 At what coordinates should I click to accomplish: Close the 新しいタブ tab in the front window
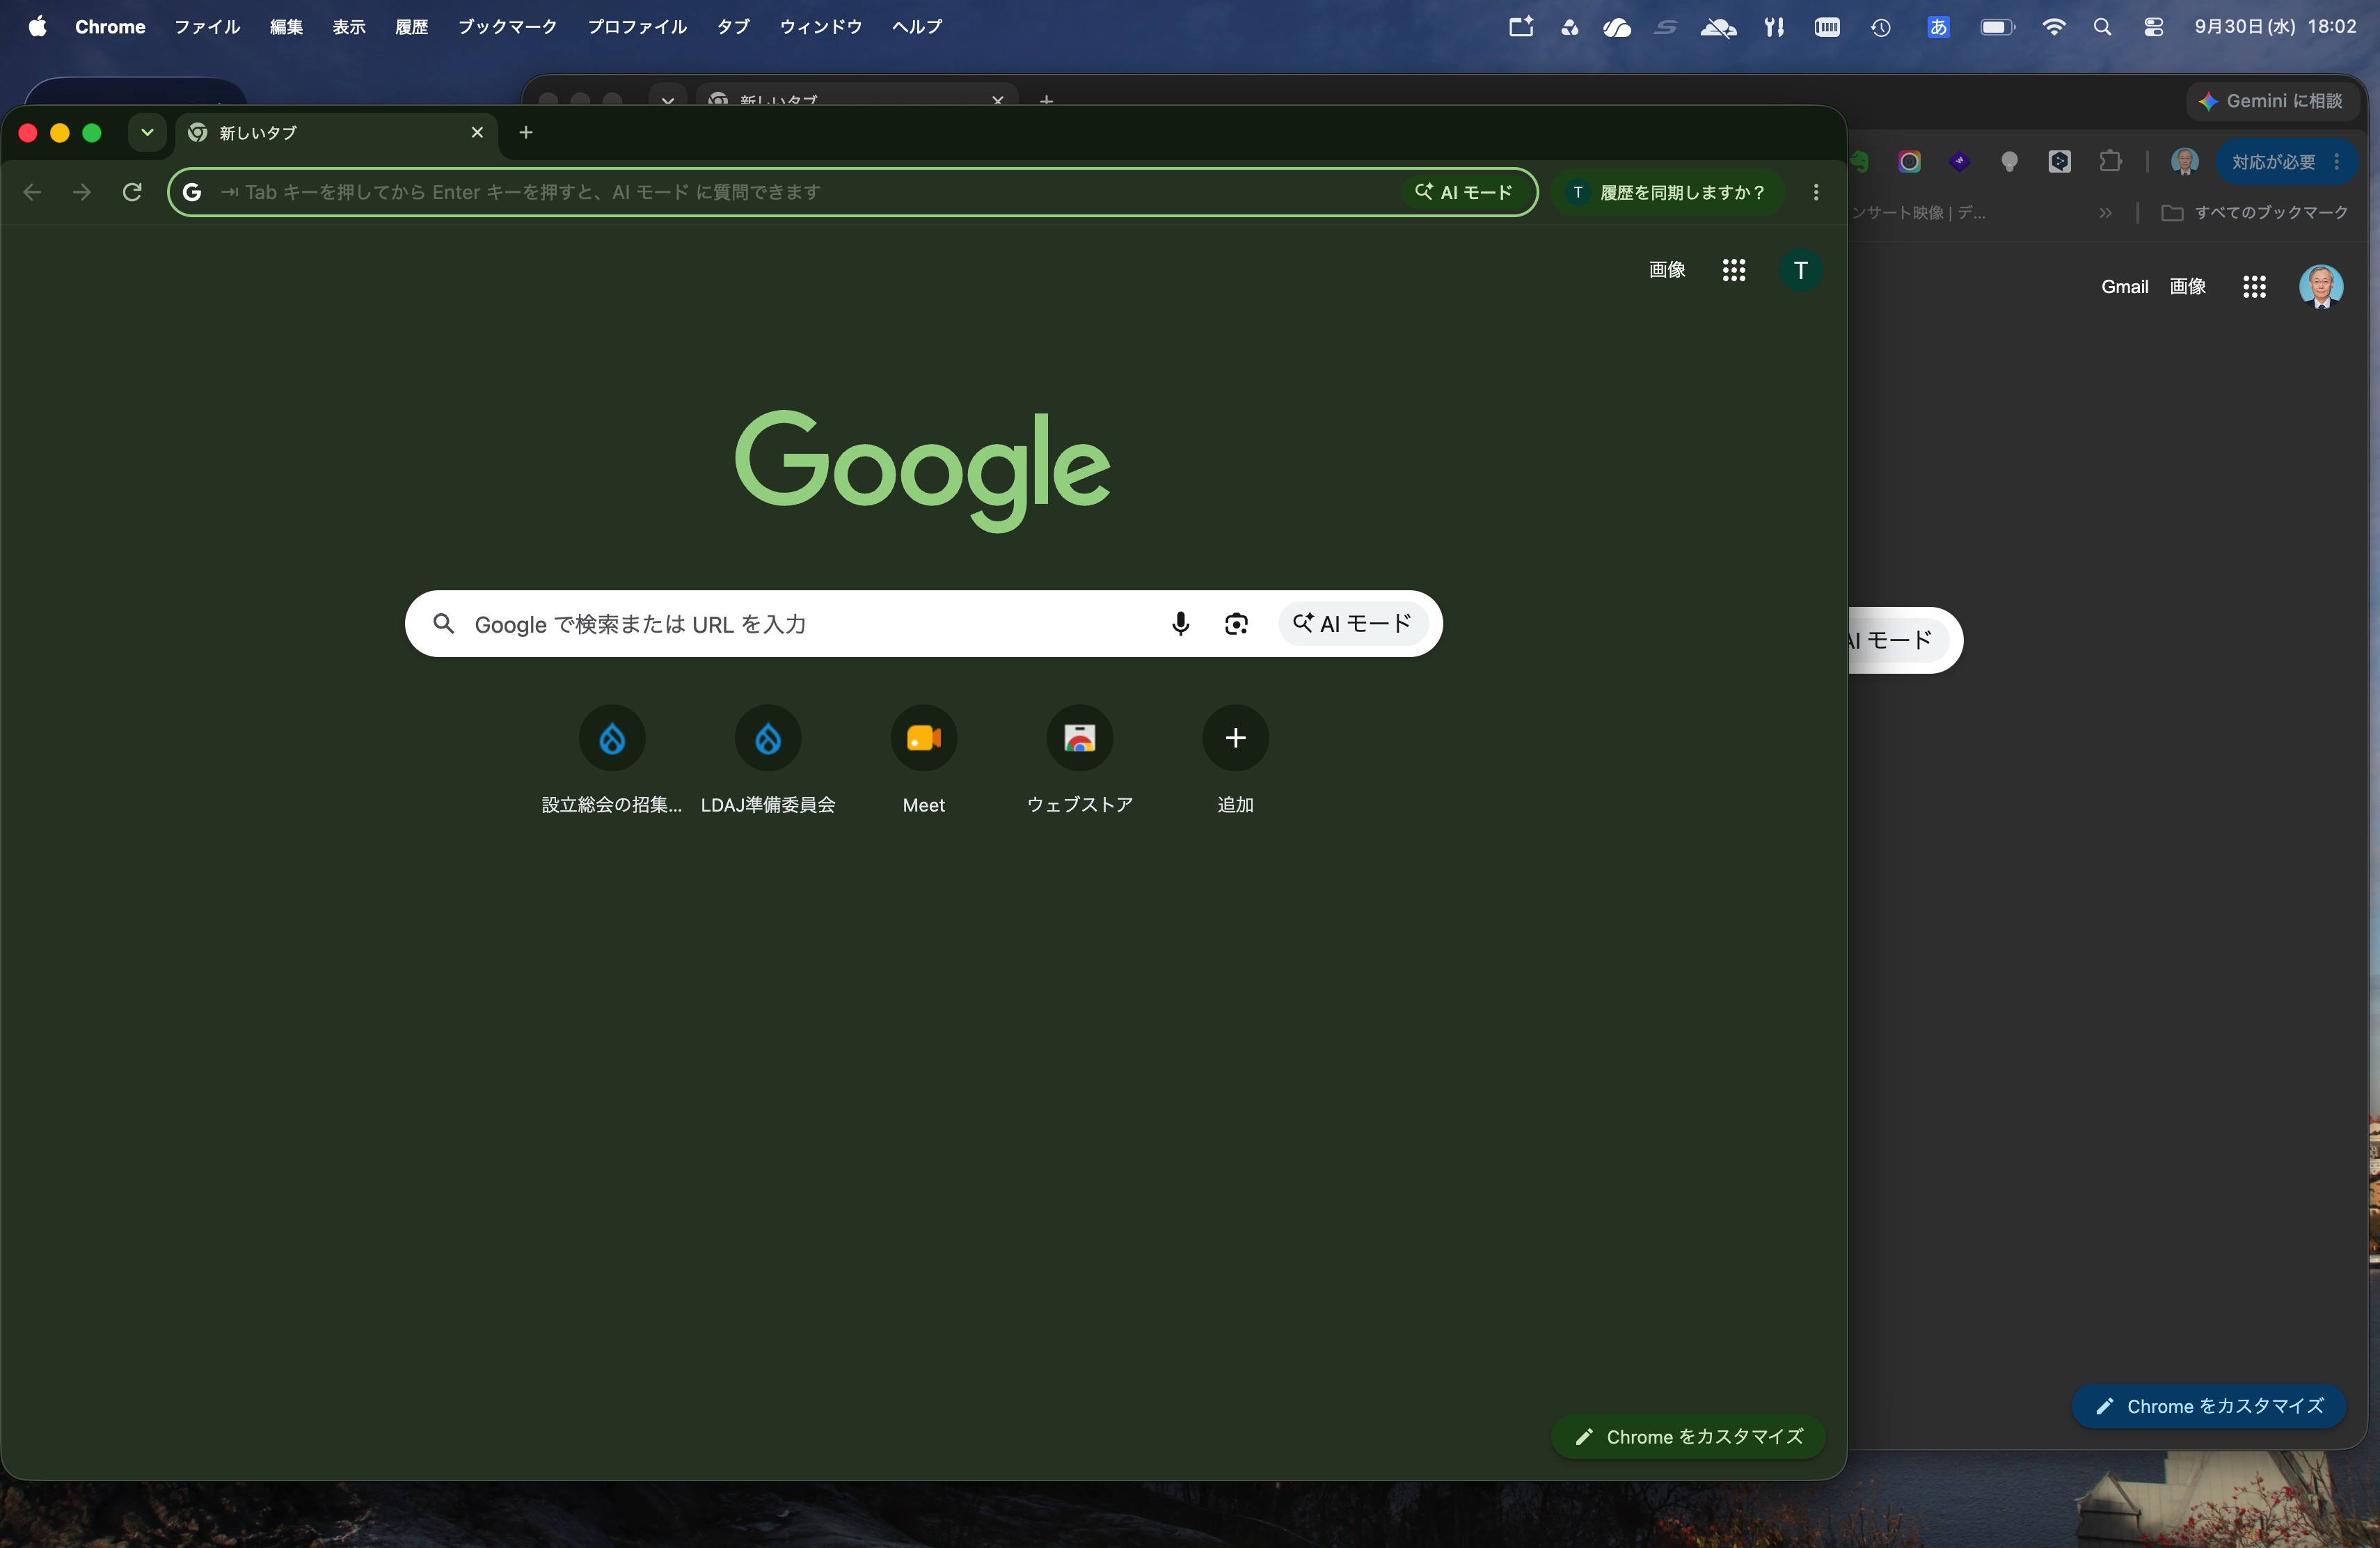point(477,132)
